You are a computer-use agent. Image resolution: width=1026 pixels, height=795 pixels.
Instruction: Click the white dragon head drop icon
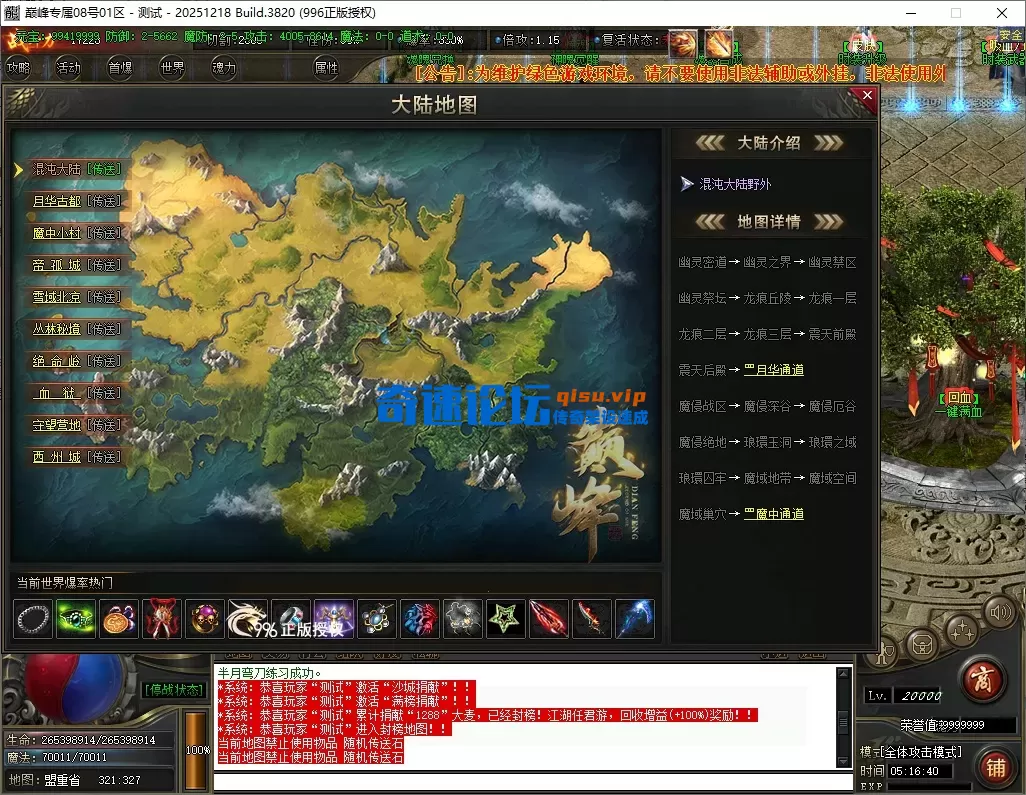(x=248, y=618)
